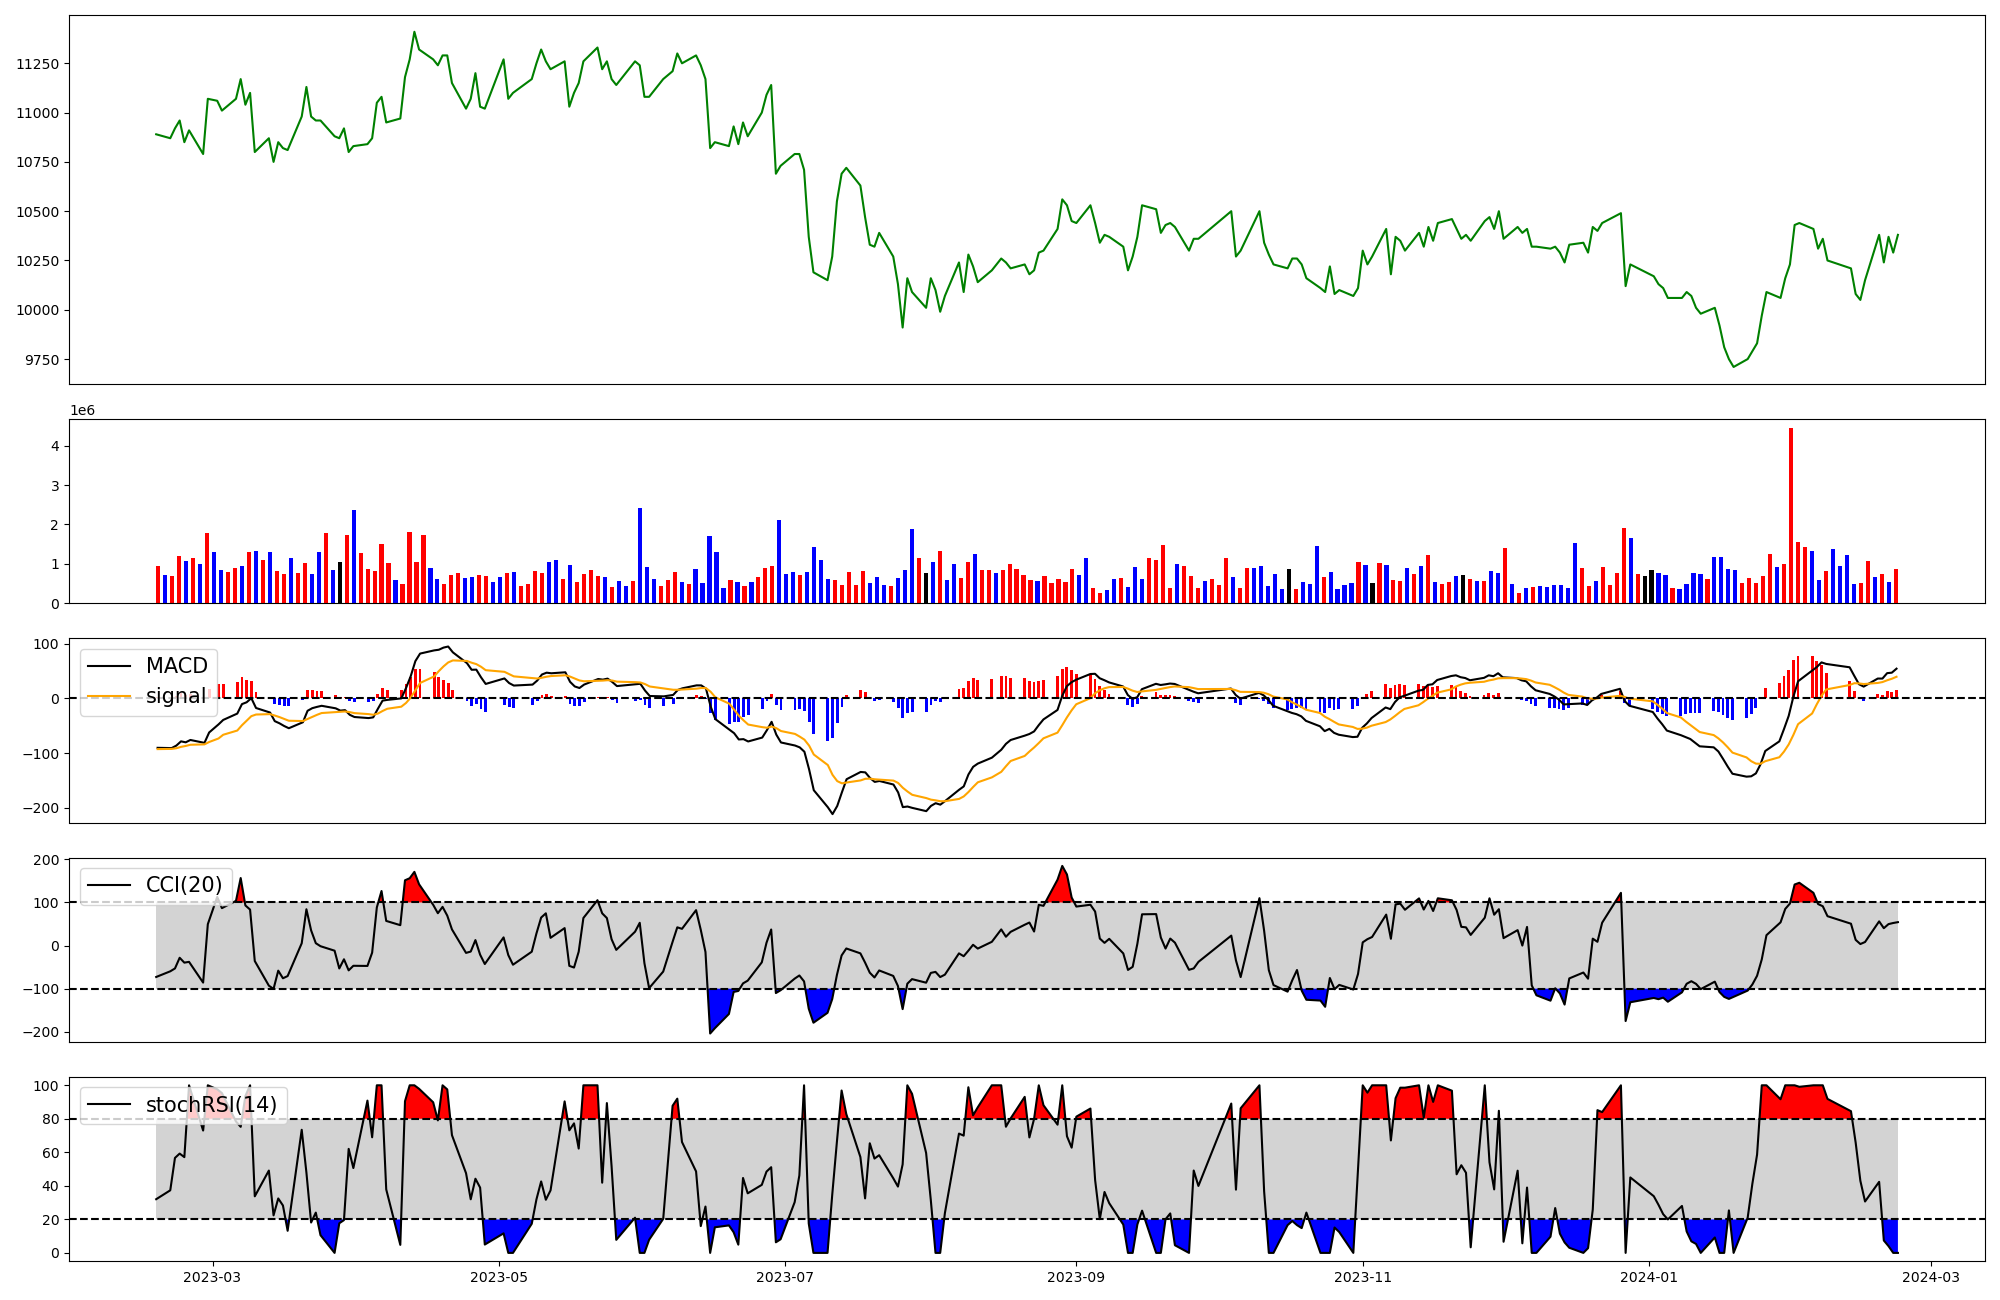The image size is (2000, 1300).
Task: Click the MACD legend label
Action: tap(176, 666)
